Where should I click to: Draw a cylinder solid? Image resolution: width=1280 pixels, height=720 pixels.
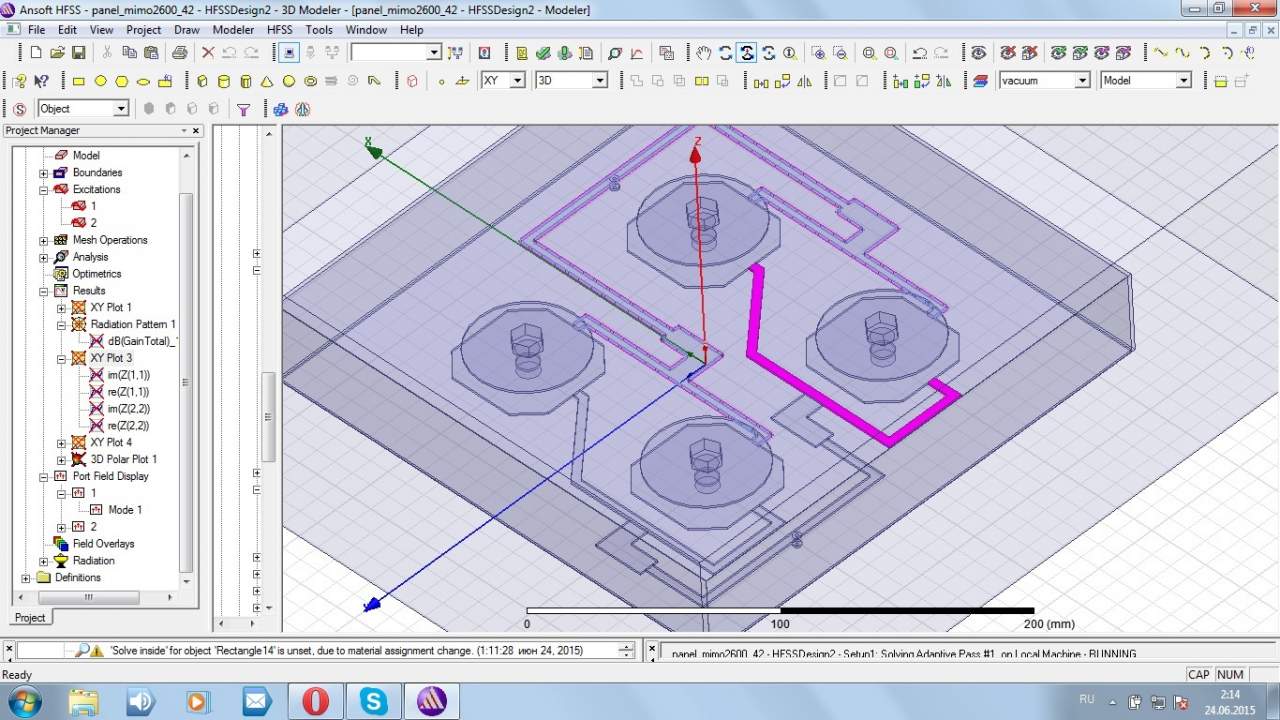pyautogui.click(x=224, y=81)
